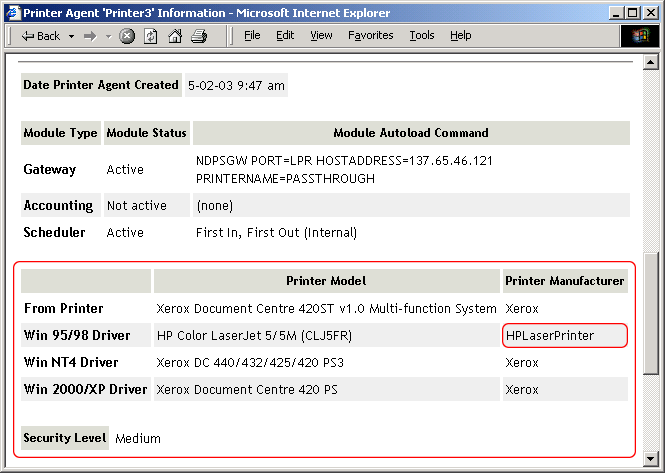Image resolution: width=665 pixels, height=473 pixels.
Task: Click the 'Printer Manufacturer' column header
Action: [565, 281]
